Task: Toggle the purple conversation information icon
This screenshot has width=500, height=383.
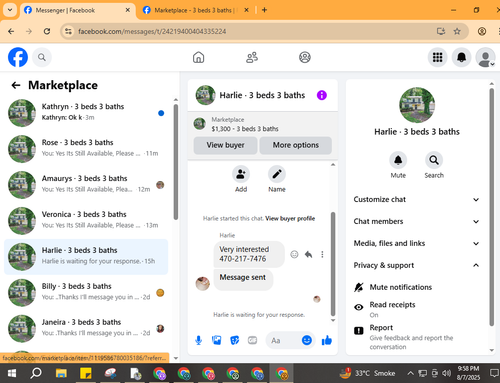Action: (322, 95)
